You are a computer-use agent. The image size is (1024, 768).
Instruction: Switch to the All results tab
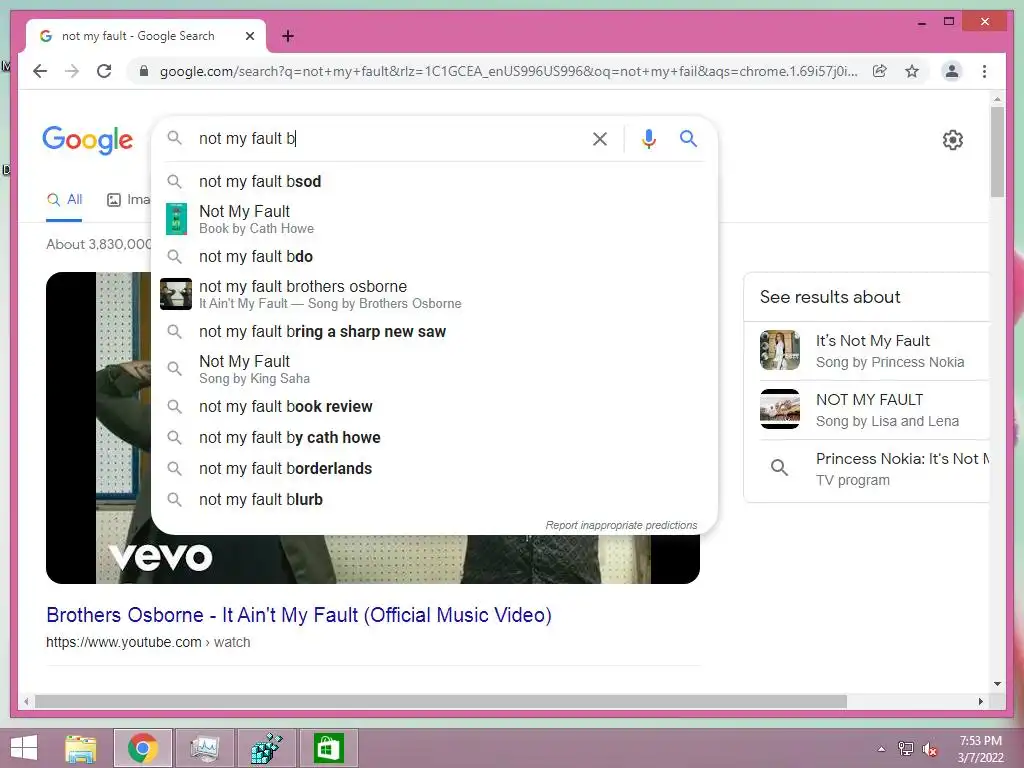[x=64, y=200]
